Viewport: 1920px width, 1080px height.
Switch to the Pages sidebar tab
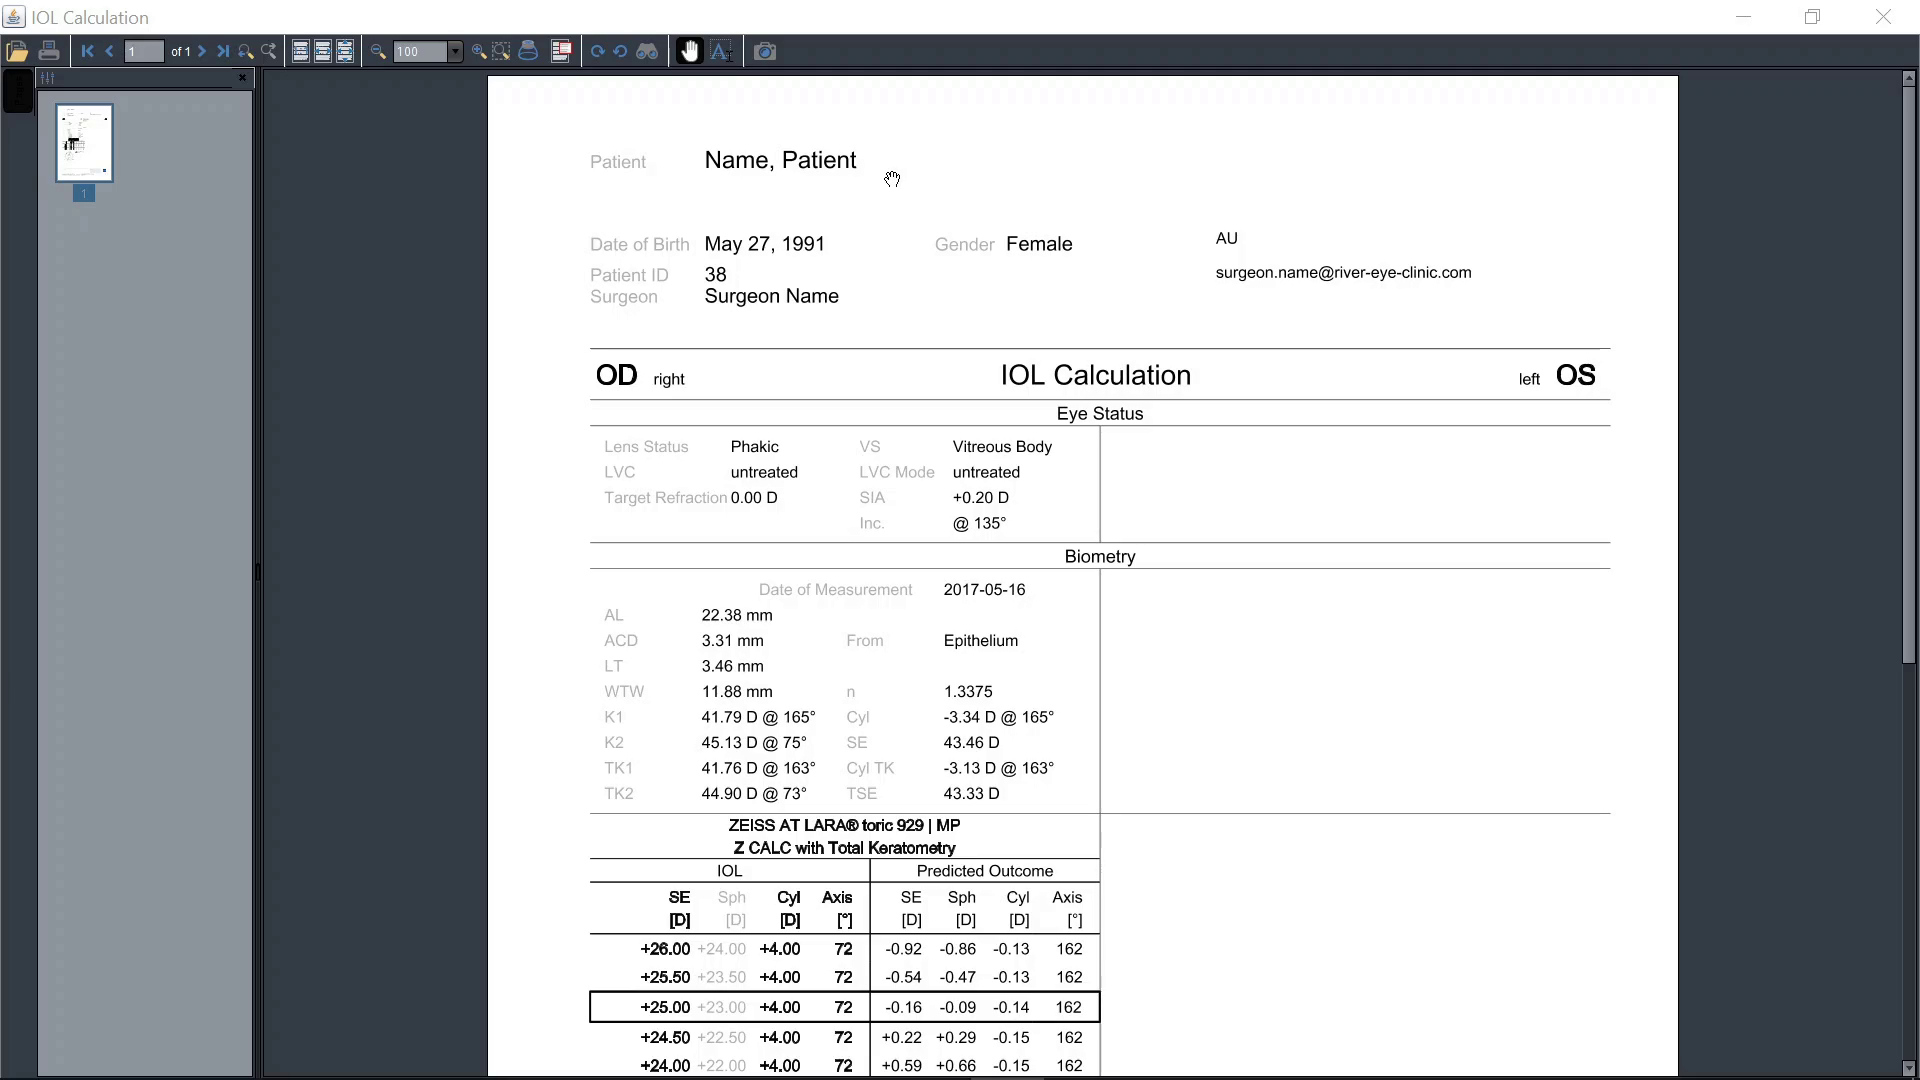tap(17, 92)
